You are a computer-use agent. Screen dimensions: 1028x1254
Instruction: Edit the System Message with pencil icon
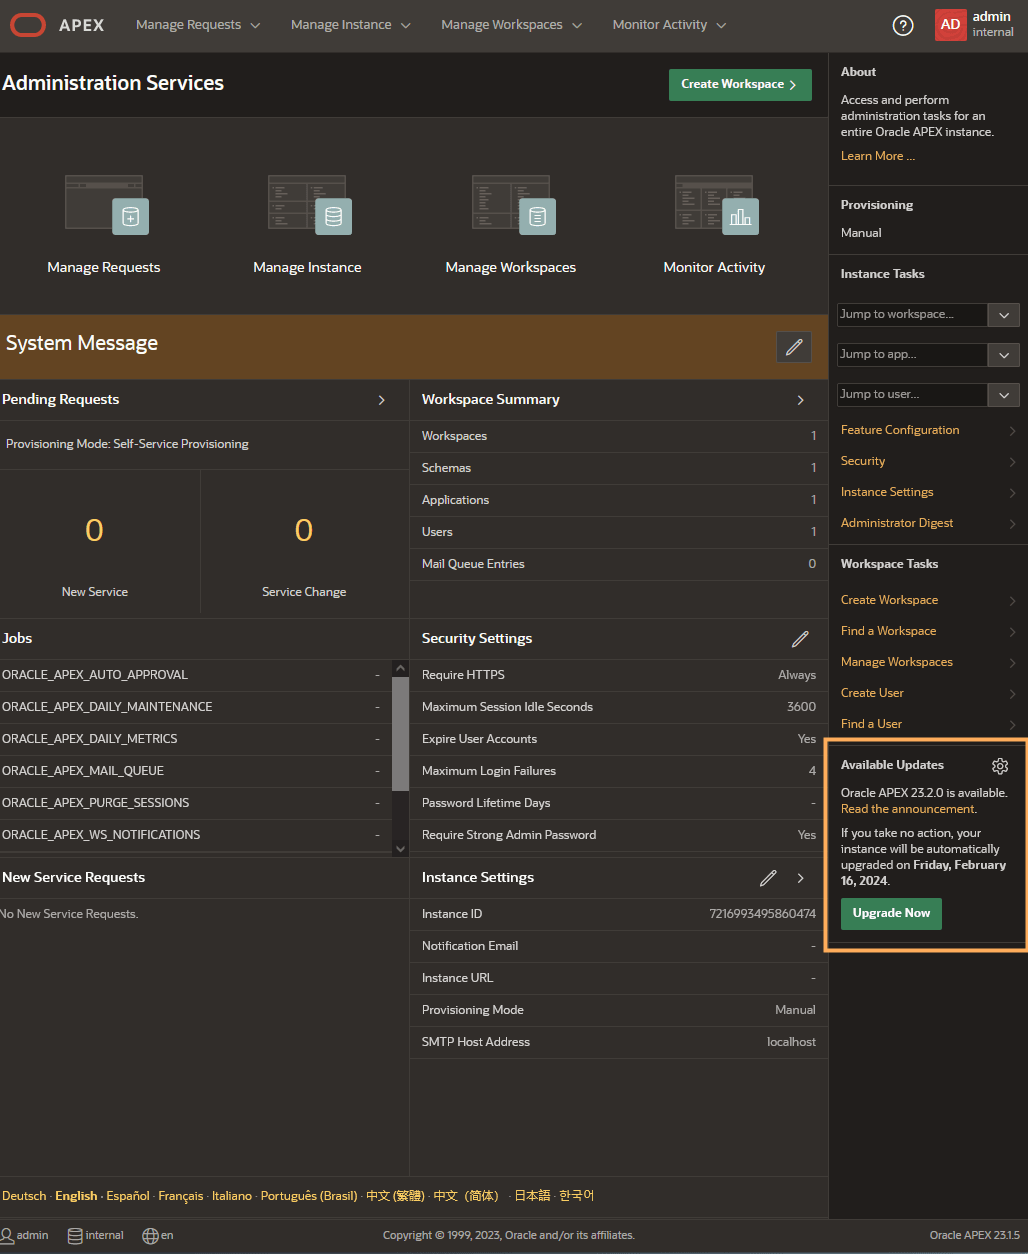(x=794, y=347)
